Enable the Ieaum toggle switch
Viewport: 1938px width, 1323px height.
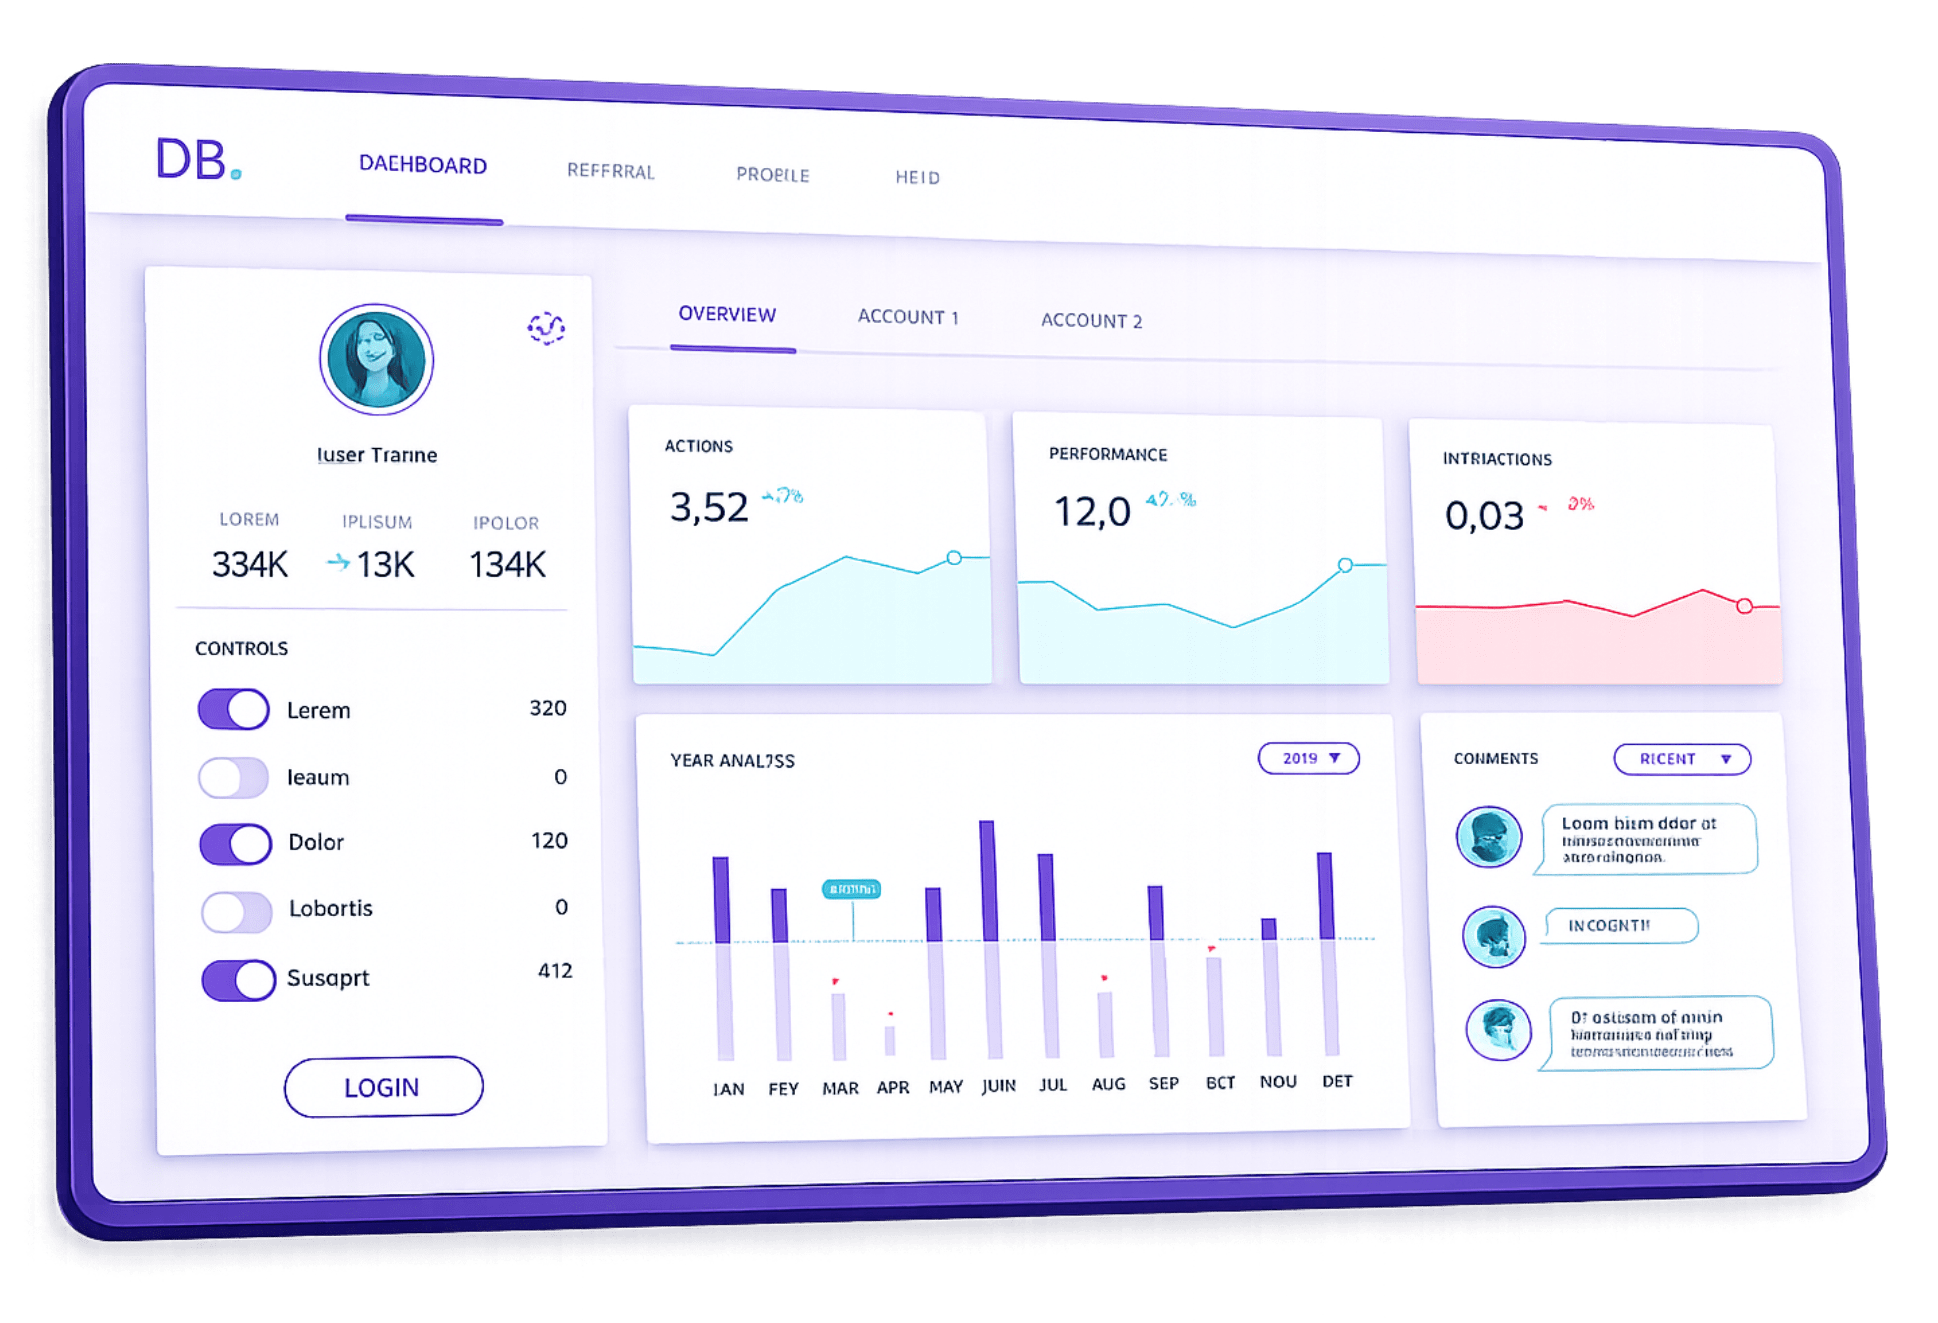tap(234, 777)
